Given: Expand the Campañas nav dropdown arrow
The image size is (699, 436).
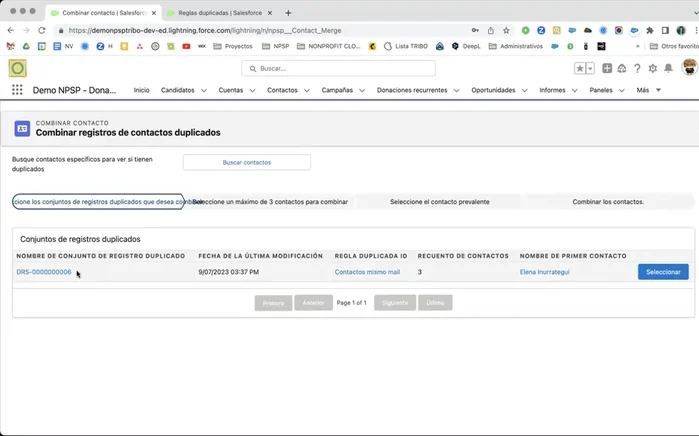Looking at the screenshot, I should coord(362,90).
